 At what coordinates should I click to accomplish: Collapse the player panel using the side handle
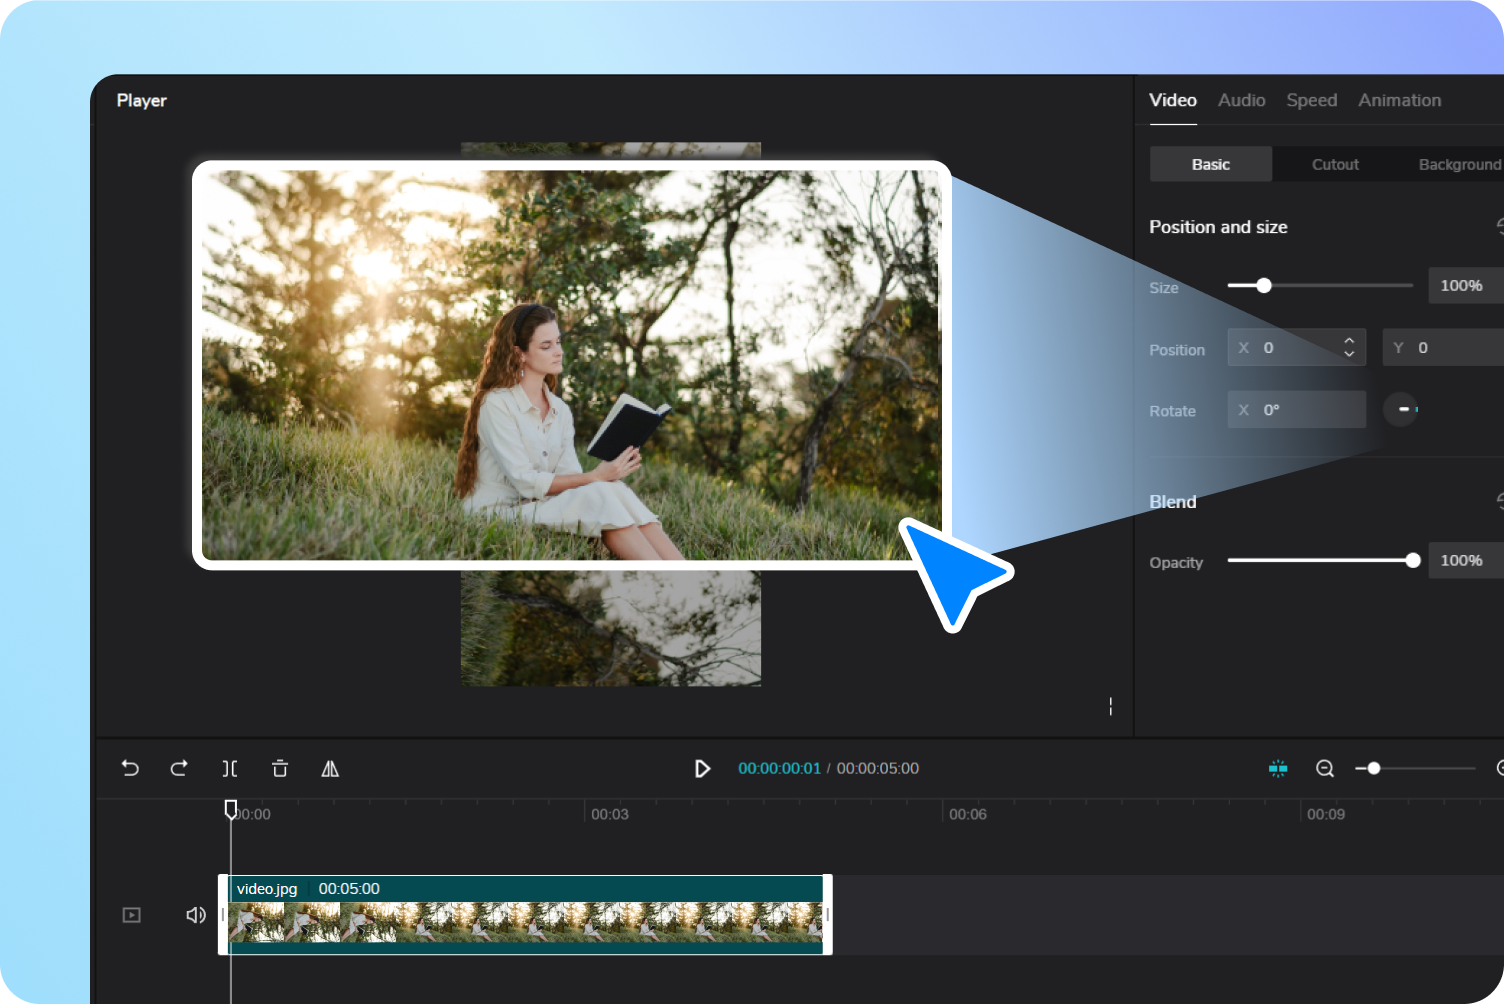(x=1110, y=706)
